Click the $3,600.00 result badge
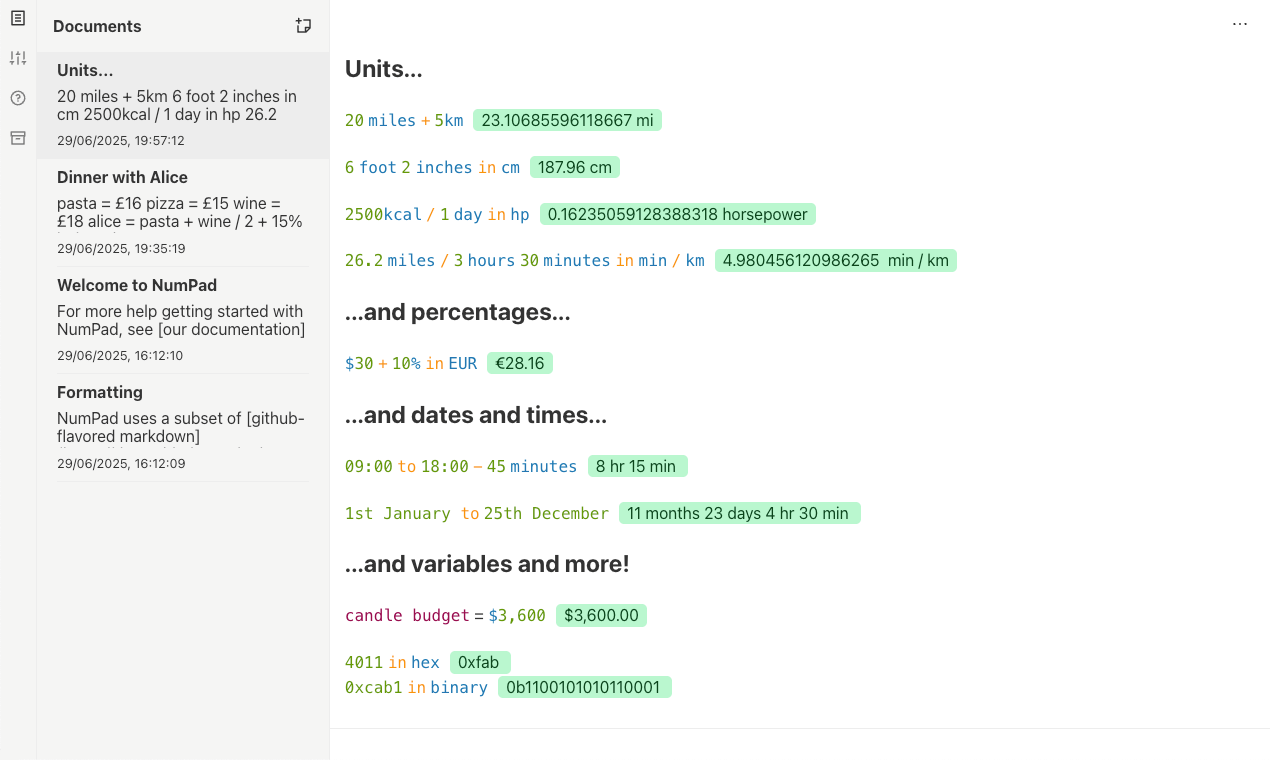 tap(601, 615)
